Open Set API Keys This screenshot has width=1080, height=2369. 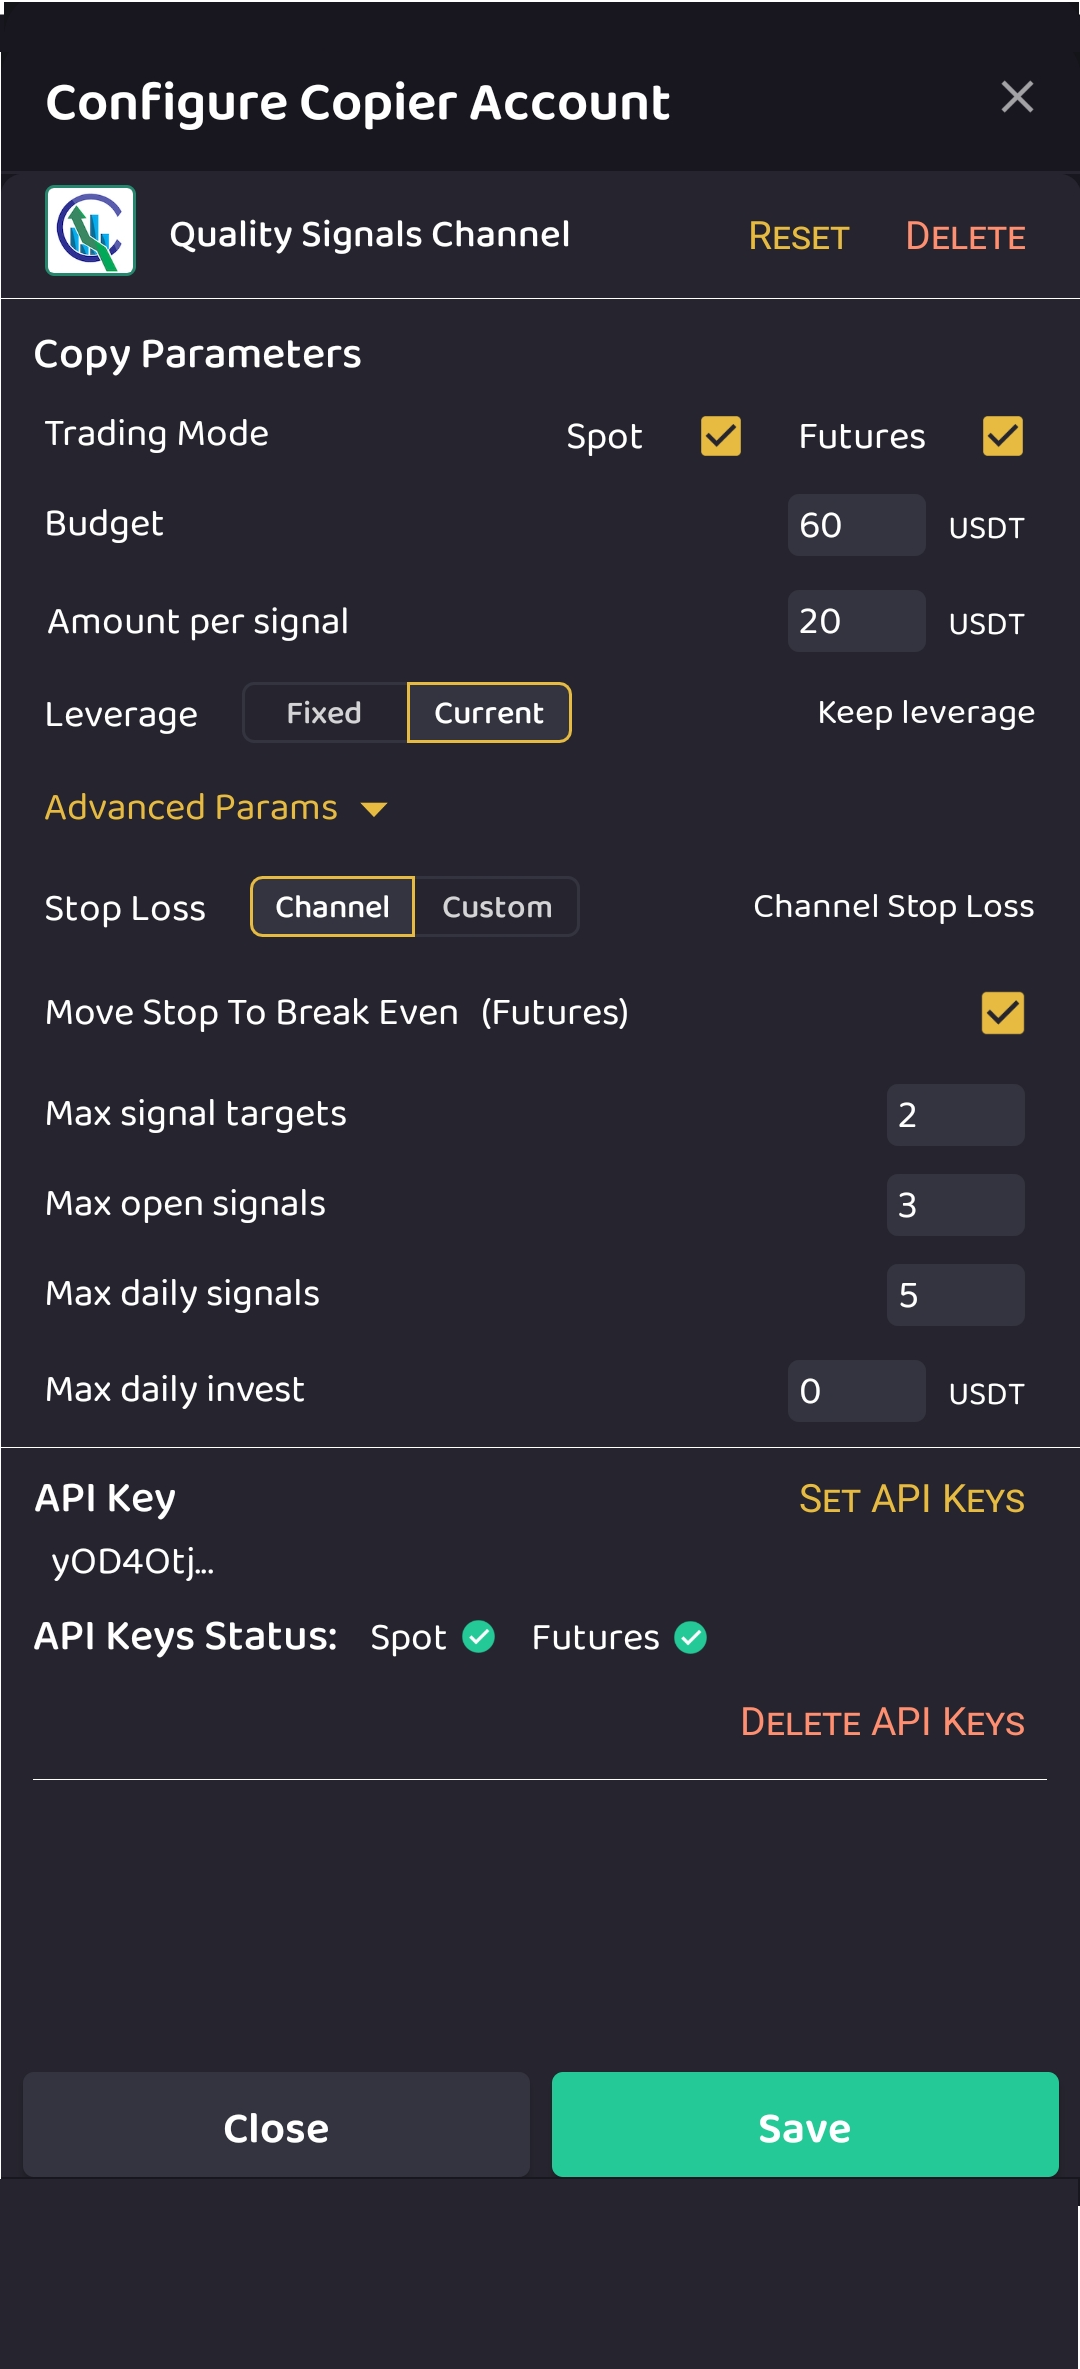tap(911, 1499)
